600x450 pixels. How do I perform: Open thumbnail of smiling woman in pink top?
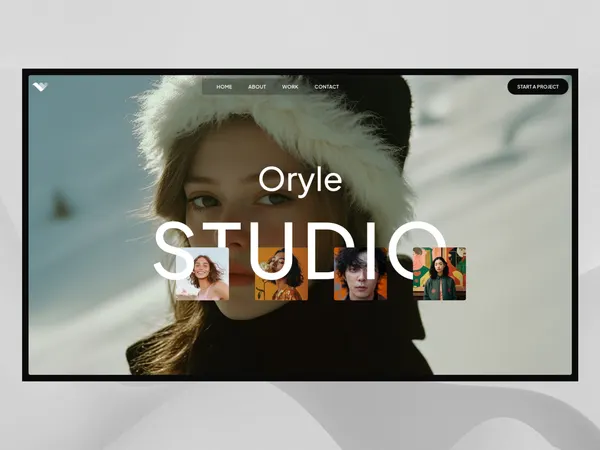(202, 274)
